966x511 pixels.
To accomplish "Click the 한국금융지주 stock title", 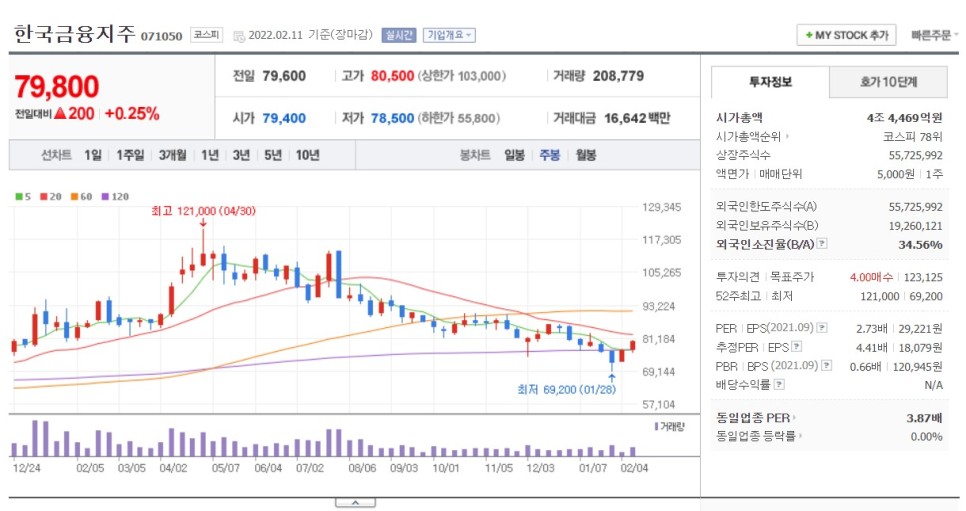I will (74, 34).
